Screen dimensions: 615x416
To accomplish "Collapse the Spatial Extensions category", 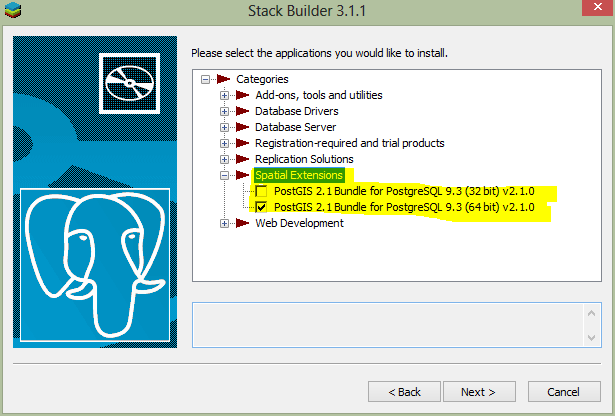I will tap(224, 175).
